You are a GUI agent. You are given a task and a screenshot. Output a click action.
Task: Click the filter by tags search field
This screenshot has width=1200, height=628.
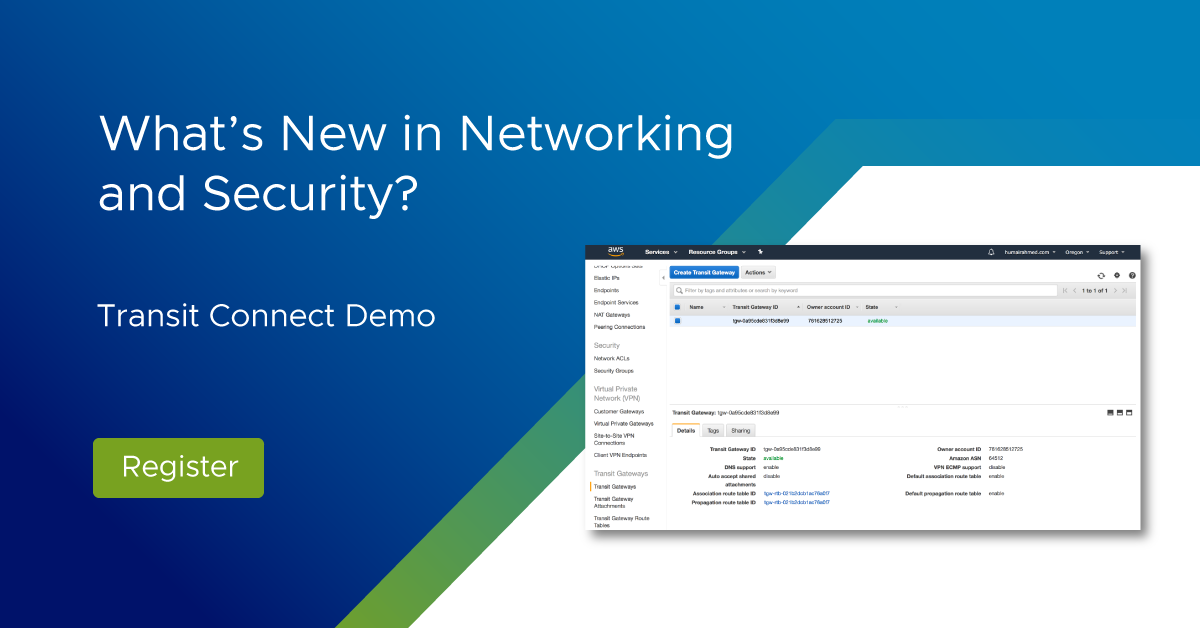pyautogui.click(x=864, y=290)
